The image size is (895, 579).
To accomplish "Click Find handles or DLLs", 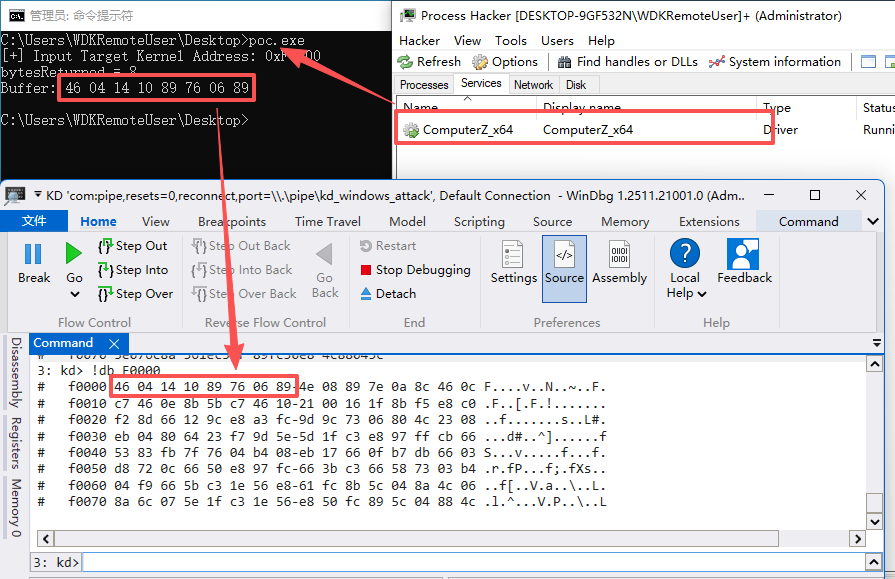I will coord(628,62).
